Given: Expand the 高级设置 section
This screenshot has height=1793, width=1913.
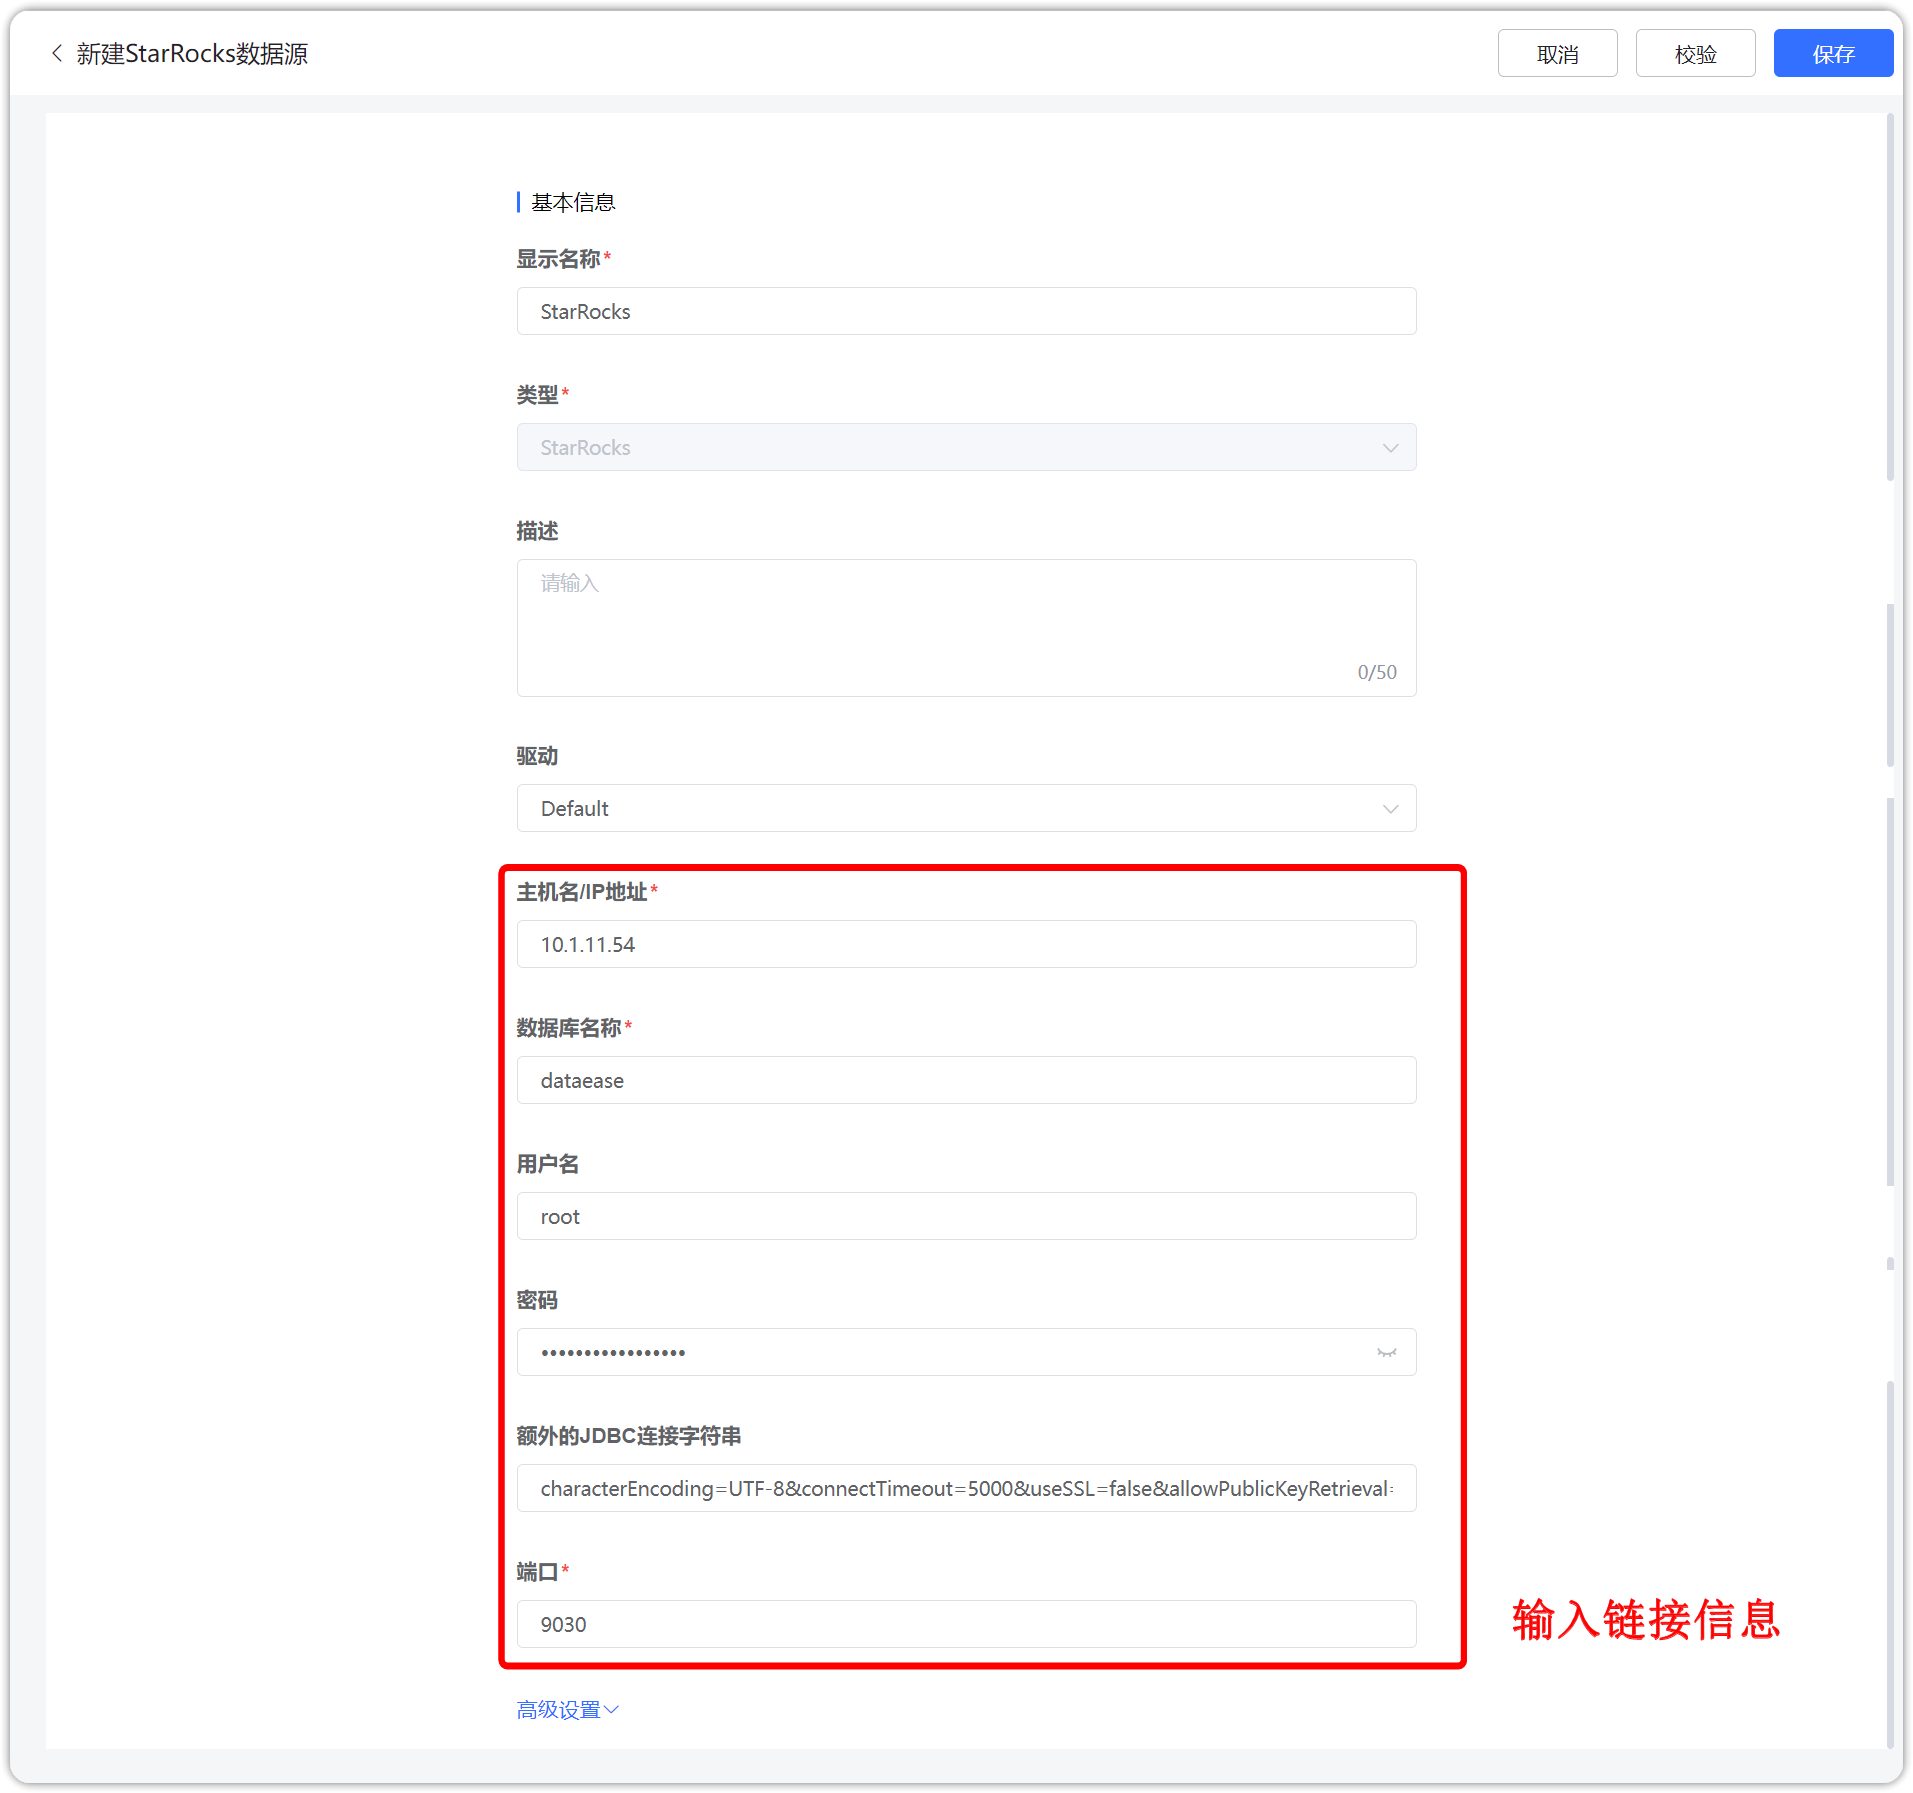Looking at the screenshot, I should point(567,1710).
